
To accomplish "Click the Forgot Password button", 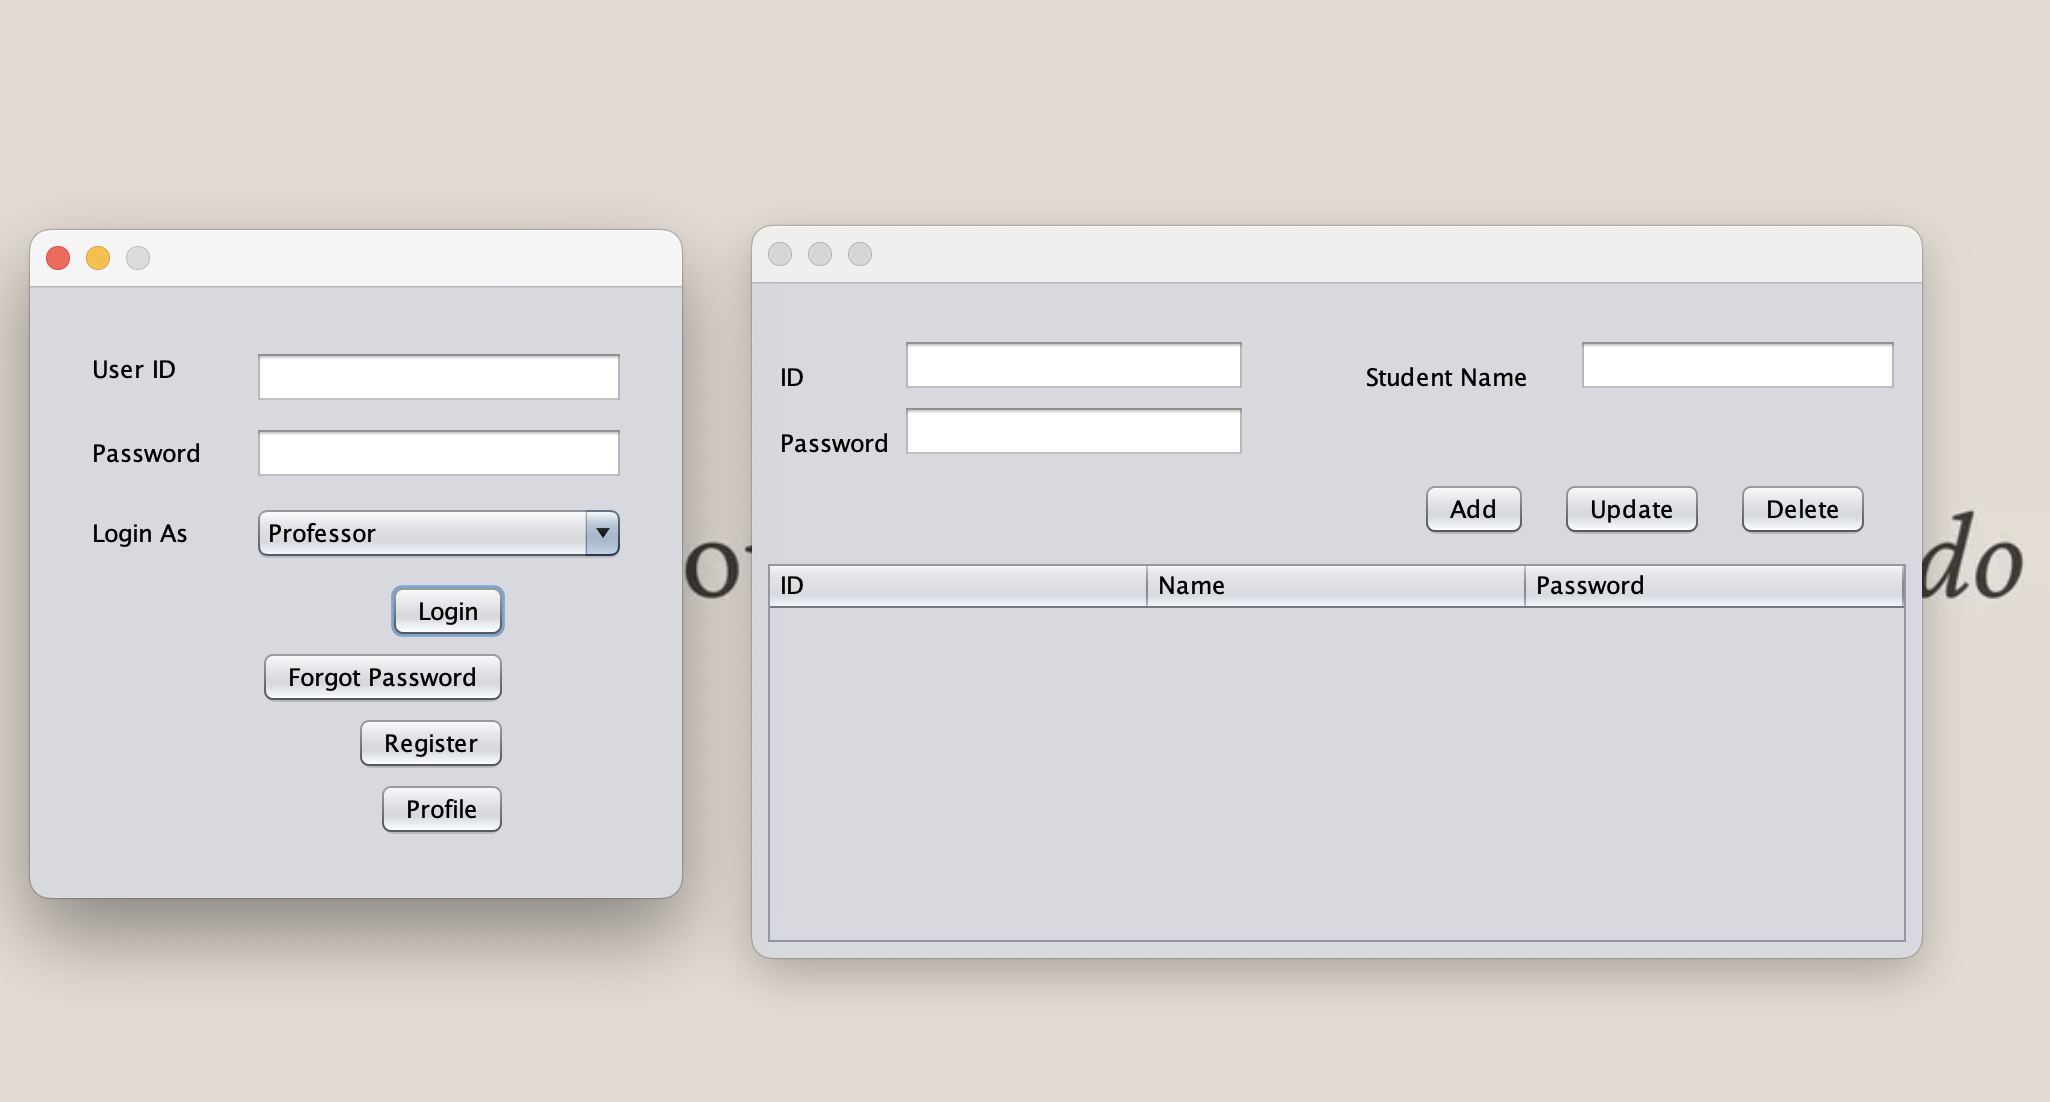I will (x=382, y=677).
